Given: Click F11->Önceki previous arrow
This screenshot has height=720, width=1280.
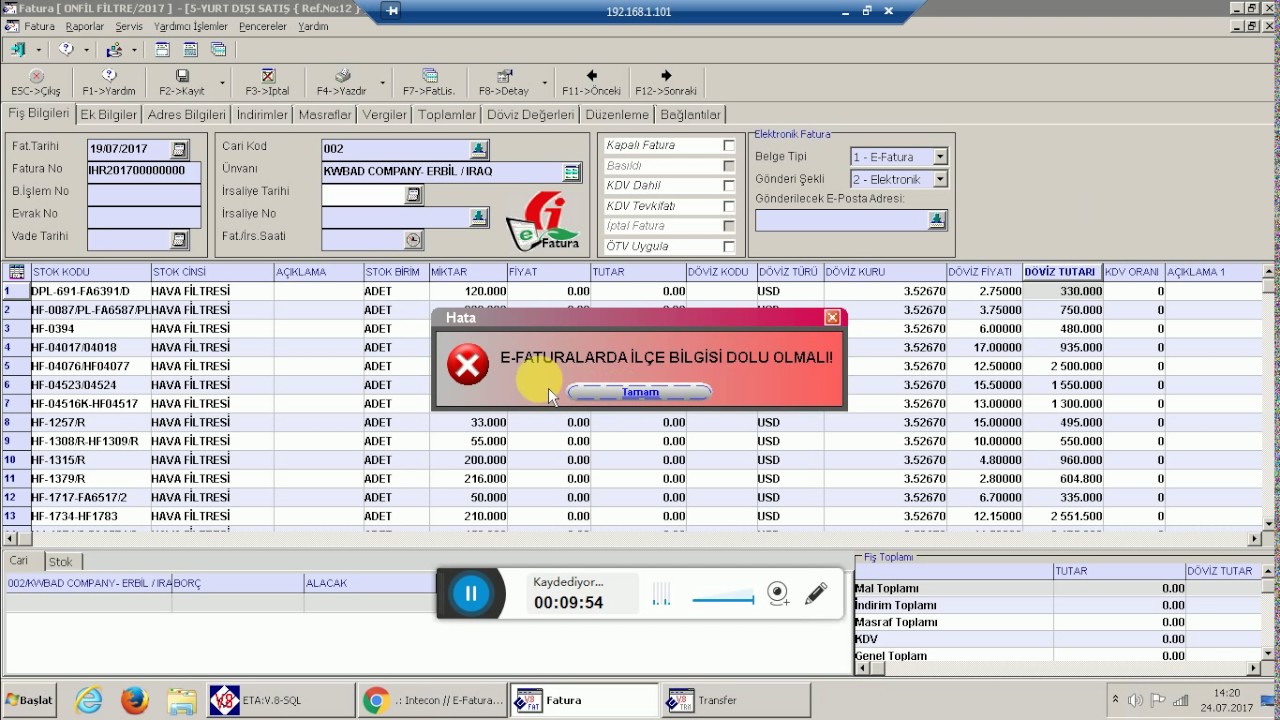Looking at the screenshot, I should [591, 82].
